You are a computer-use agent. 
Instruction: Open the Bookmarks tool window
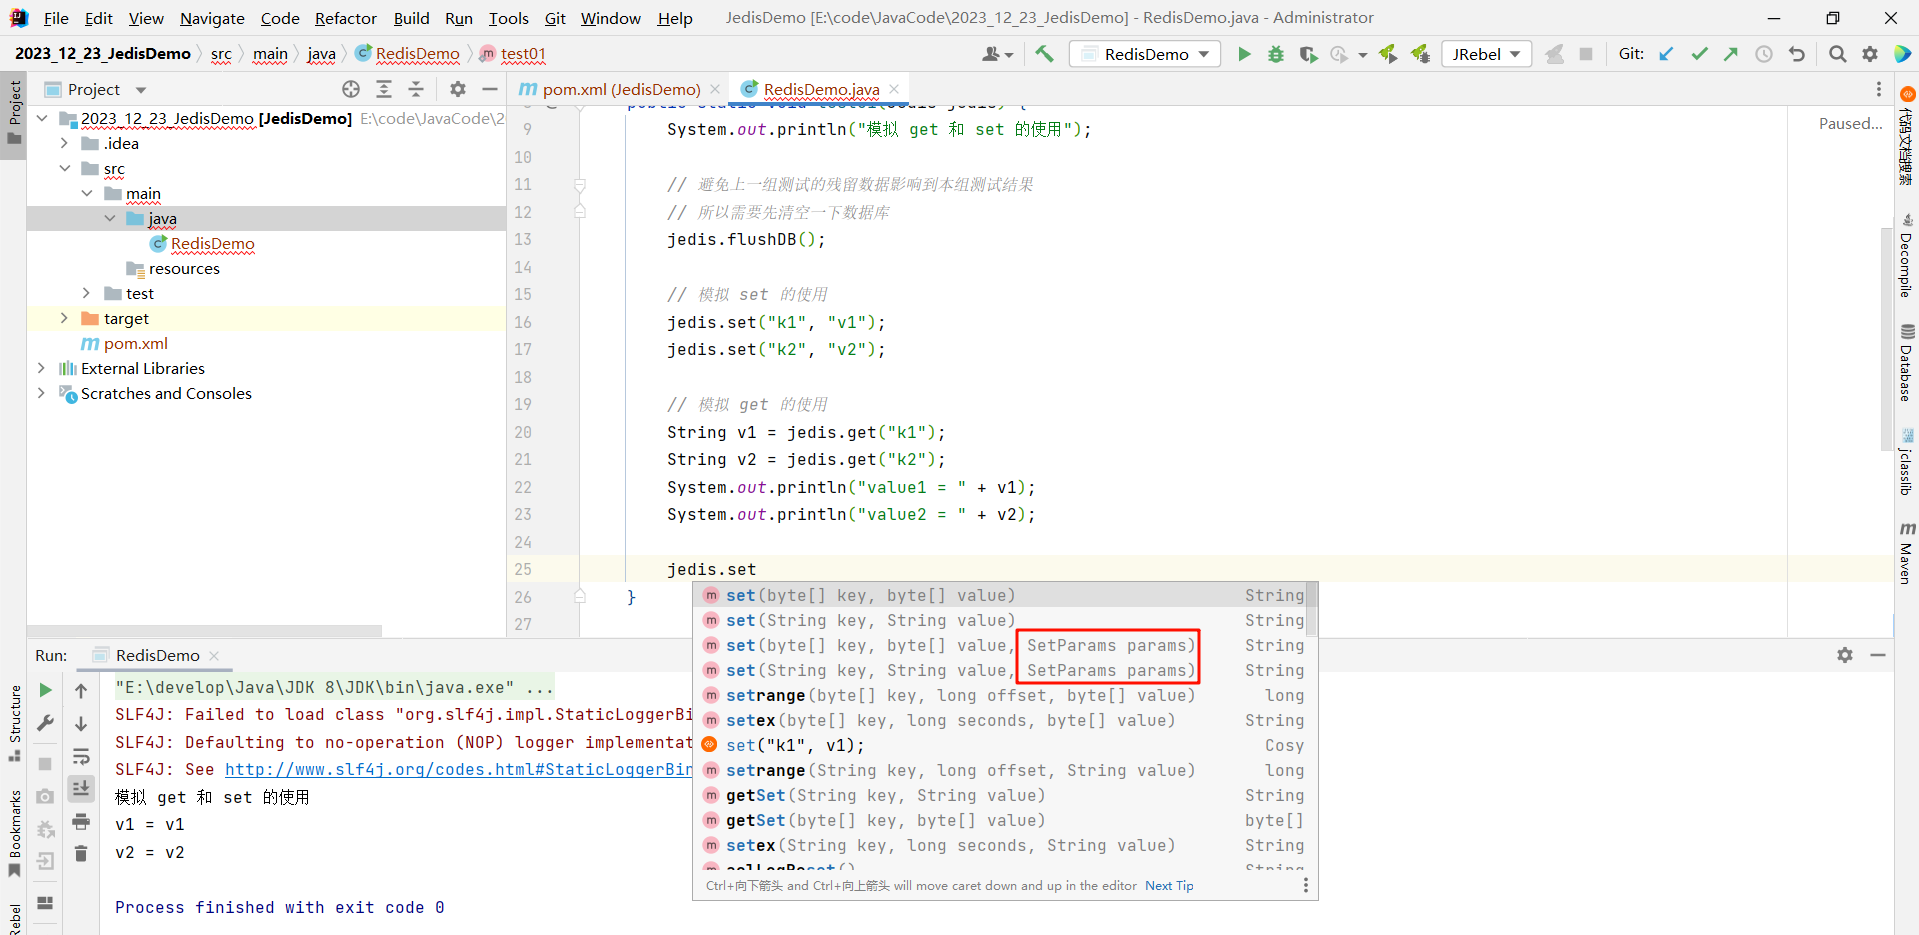coord(15,832)
